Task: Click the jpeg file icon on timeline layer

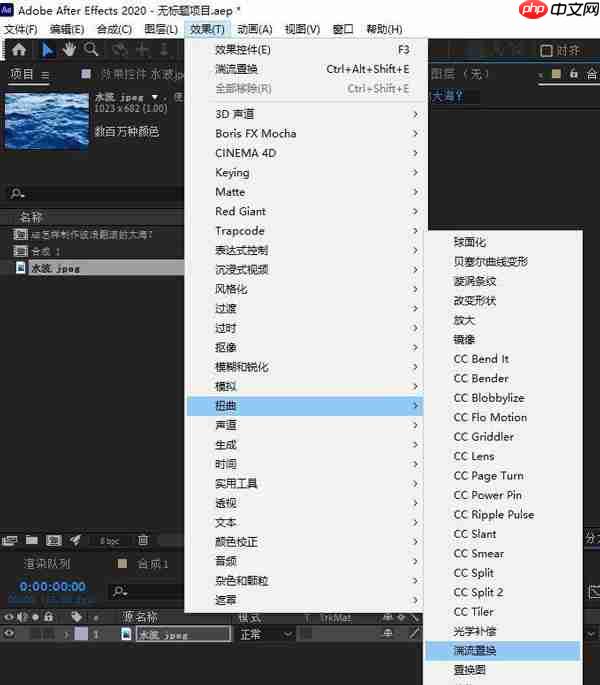Action: point(126,634)
